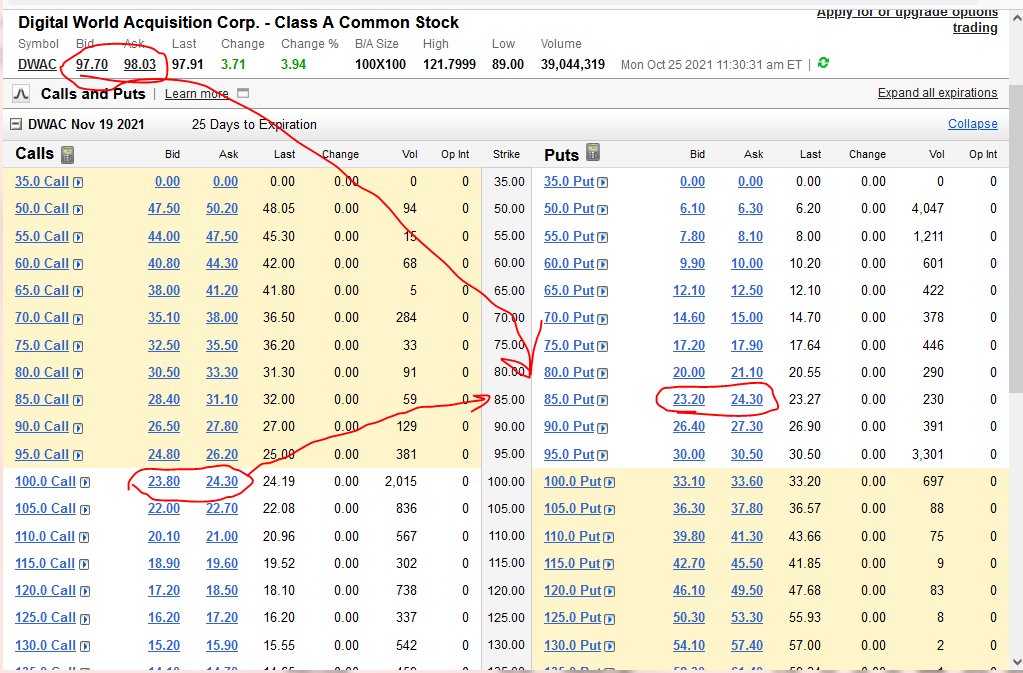The image size is (1023, 673).
Task: Click the arrow icon next to 50.0 Call
Action: [x=78, y=210]
